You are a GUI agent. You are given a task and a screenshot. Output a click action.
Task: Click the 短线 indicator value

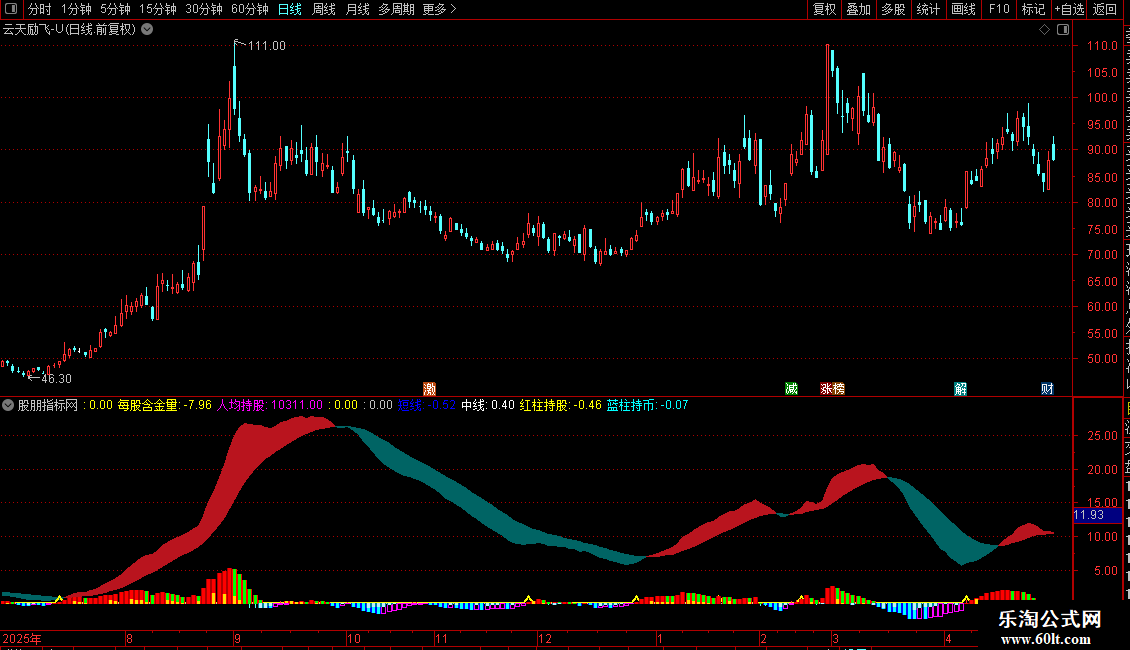click(427, 405)
